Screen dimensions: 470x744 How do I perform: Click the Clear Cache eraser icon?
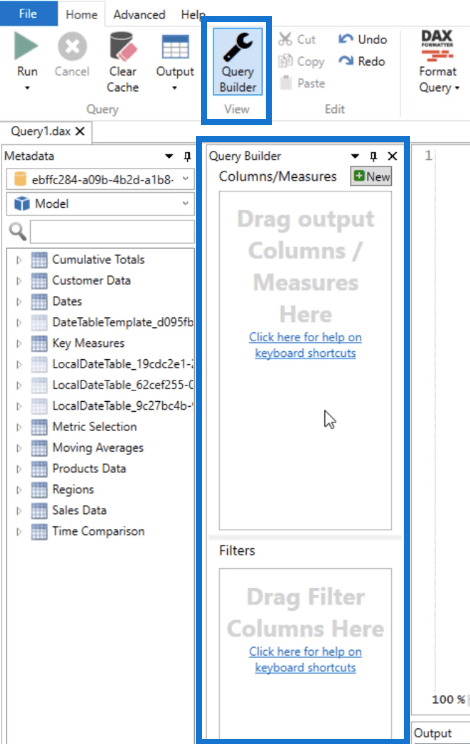click(x=123, y=46)
